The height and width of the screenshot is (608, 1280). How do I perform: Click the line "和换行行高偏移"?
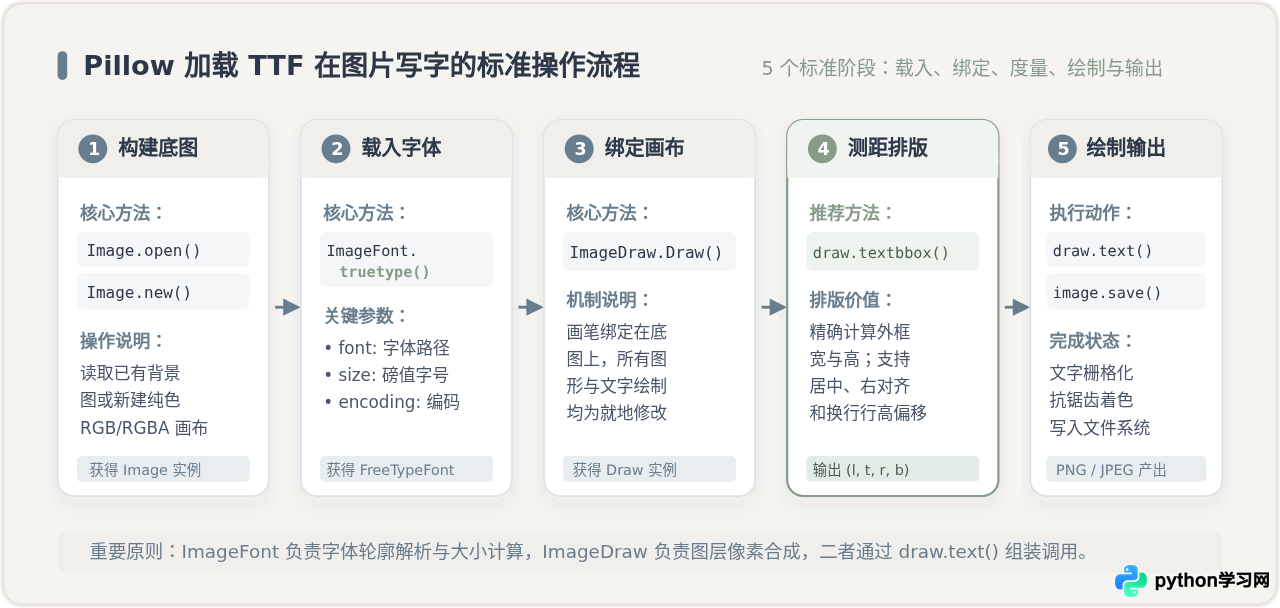pyautogui.click(x=868, y=412)
